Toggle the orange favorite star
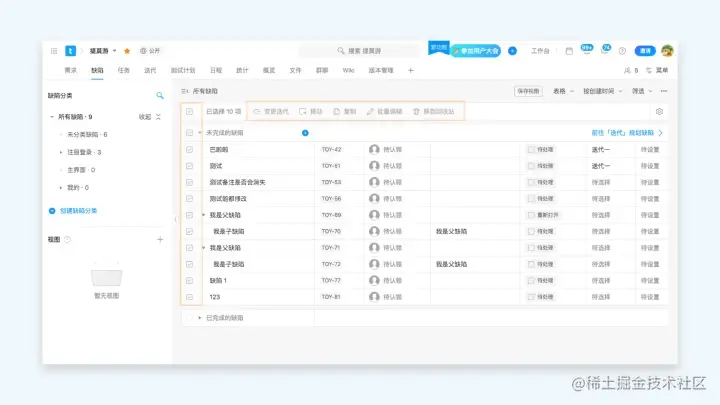 pos(127,51)
